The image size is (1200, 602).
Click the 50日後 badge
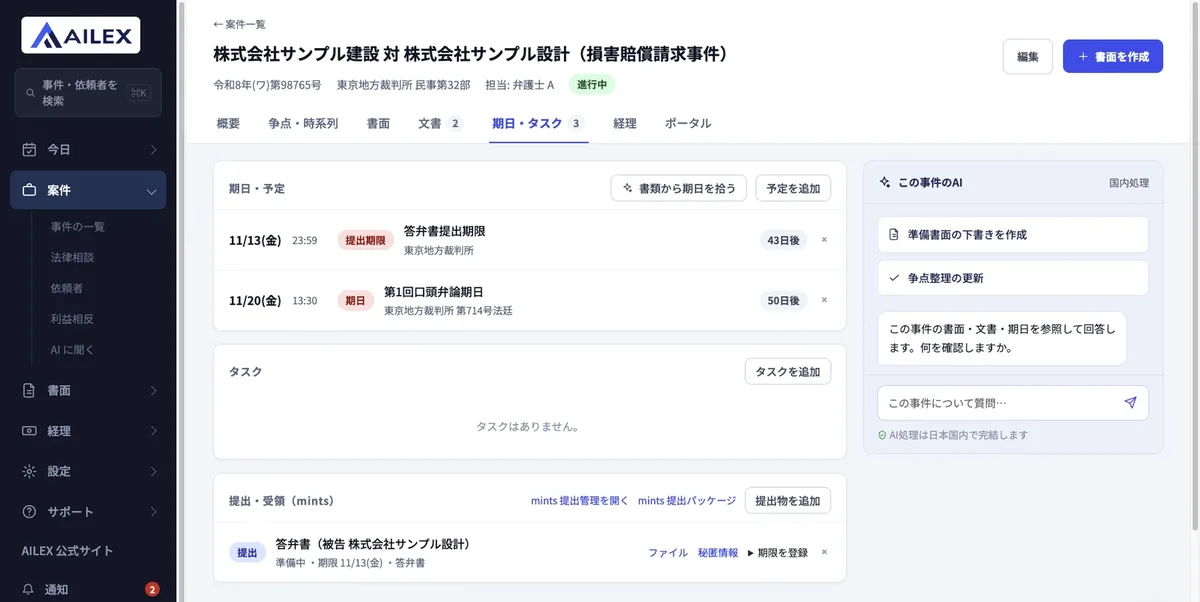pos(783,300)
